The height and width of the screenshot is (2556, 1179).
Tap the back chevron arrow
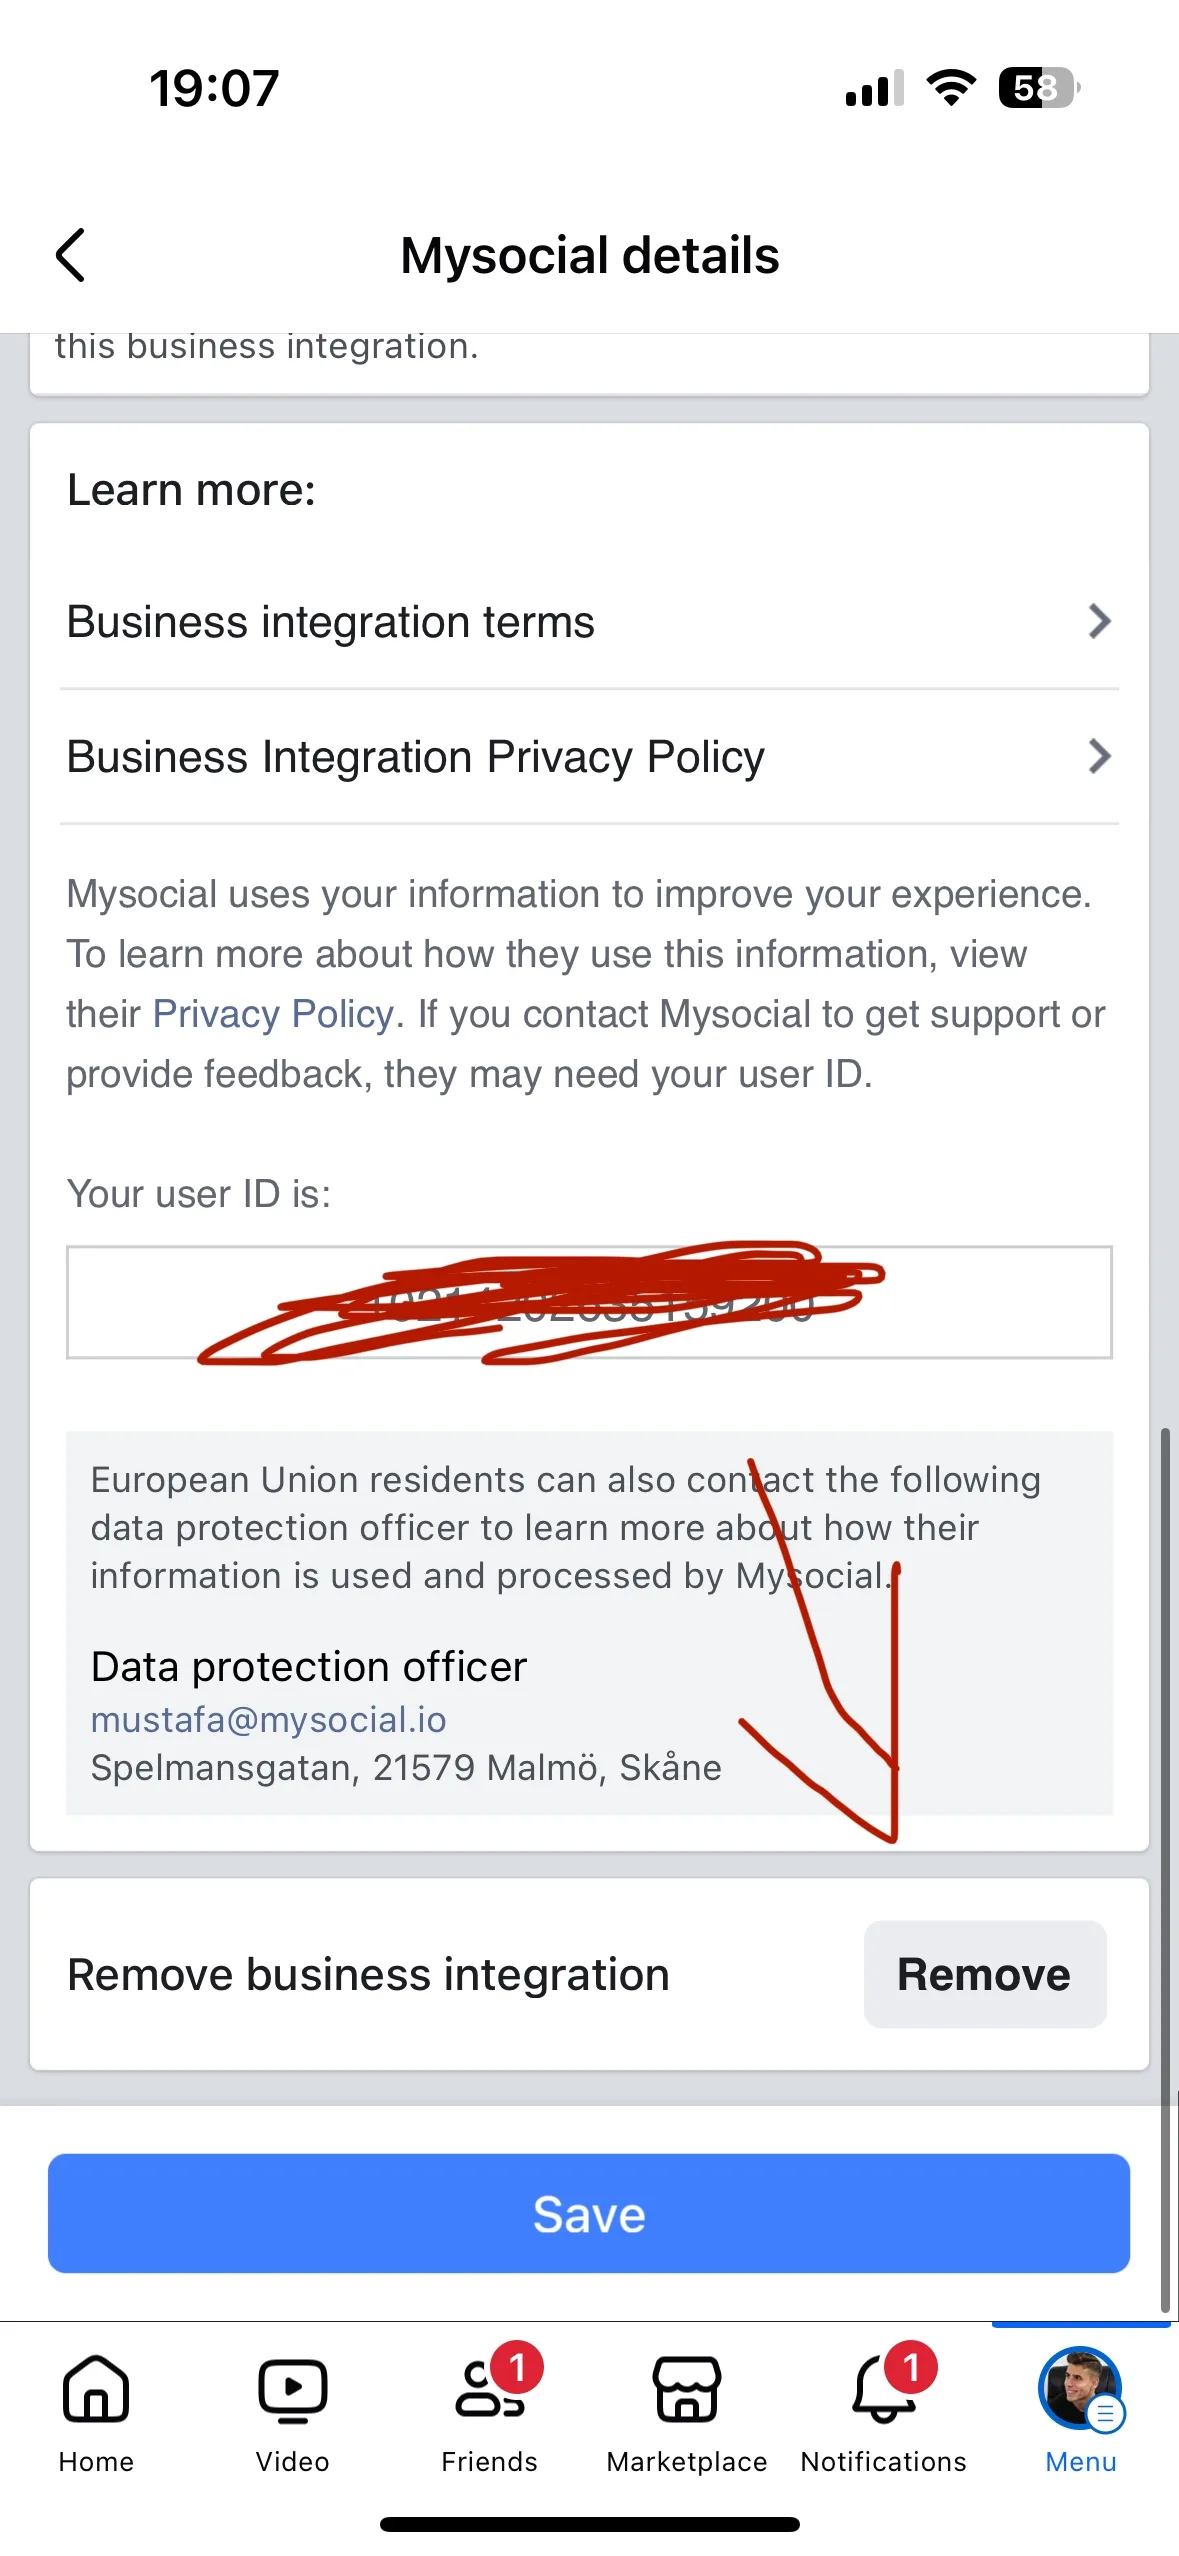click(70, 255)
